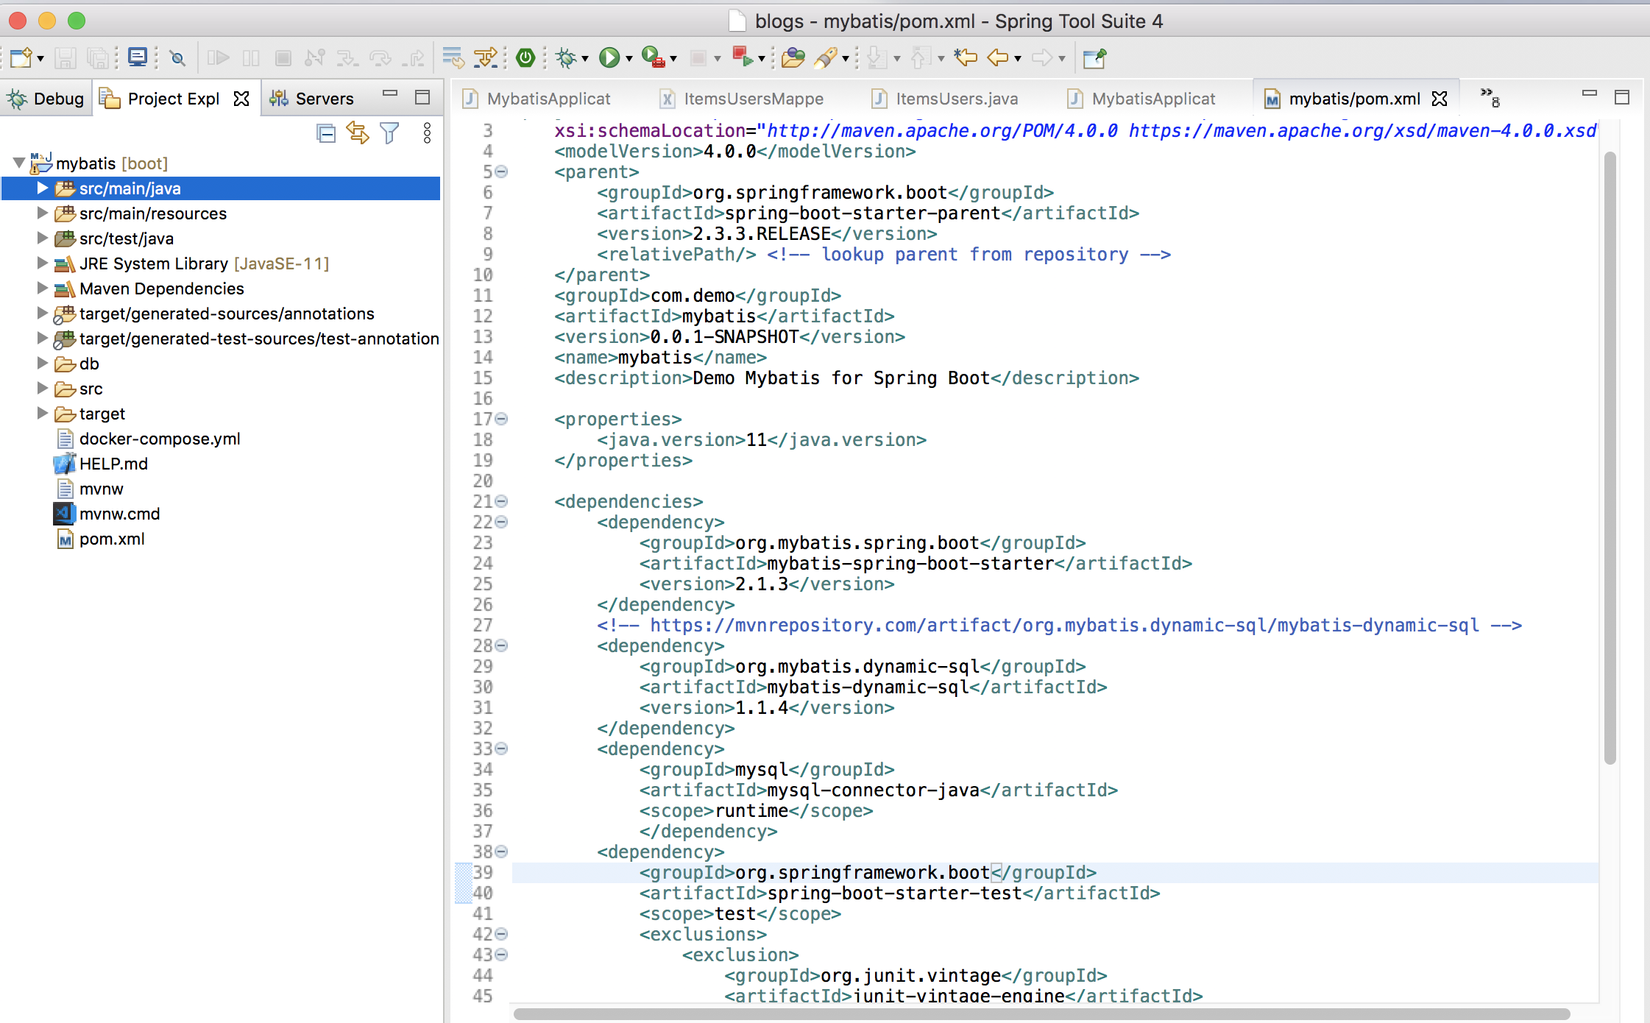Toggle the Pin Editor icon
This screenshot has height=1023, width=1650.
click(1094, 58)
